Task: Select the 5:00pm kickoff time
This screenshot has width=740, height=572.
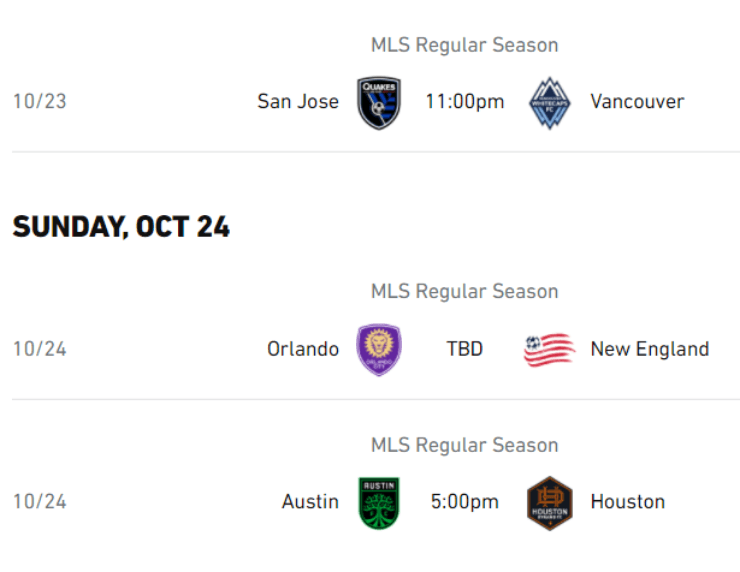Action: (464, 502)
